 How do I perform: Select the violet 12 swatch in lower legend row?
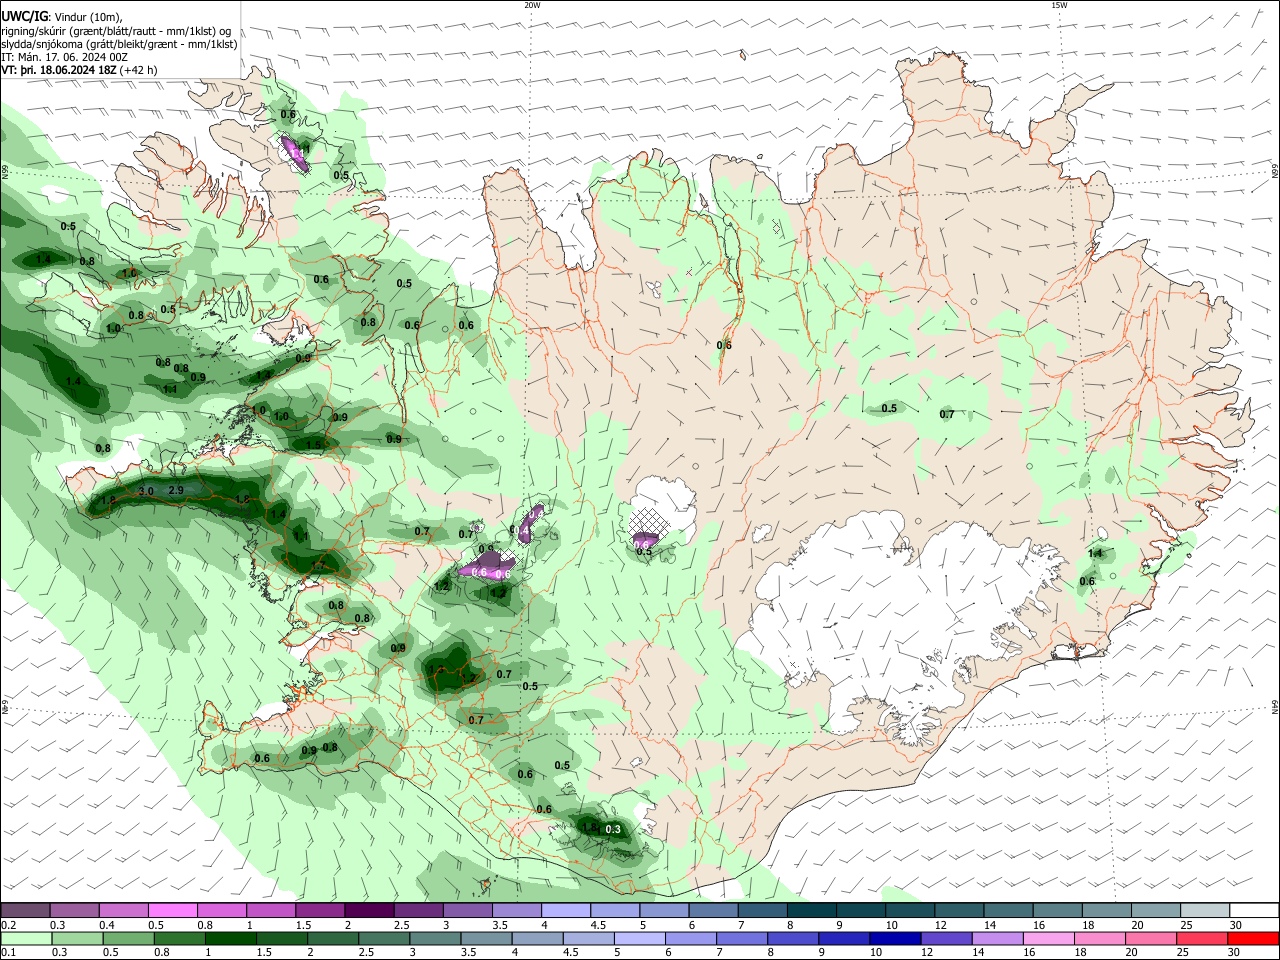coord(945,938)
